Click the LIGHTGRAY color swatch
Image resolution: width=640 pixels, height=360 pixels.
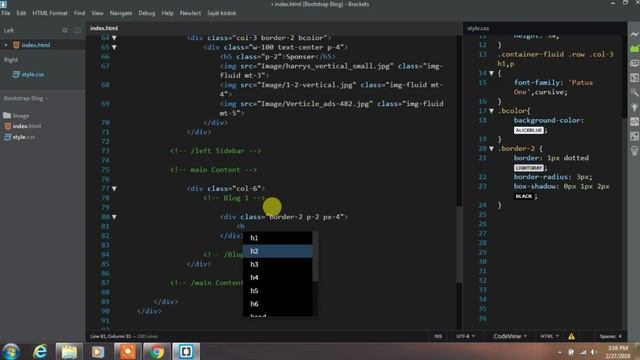point(529,168)
